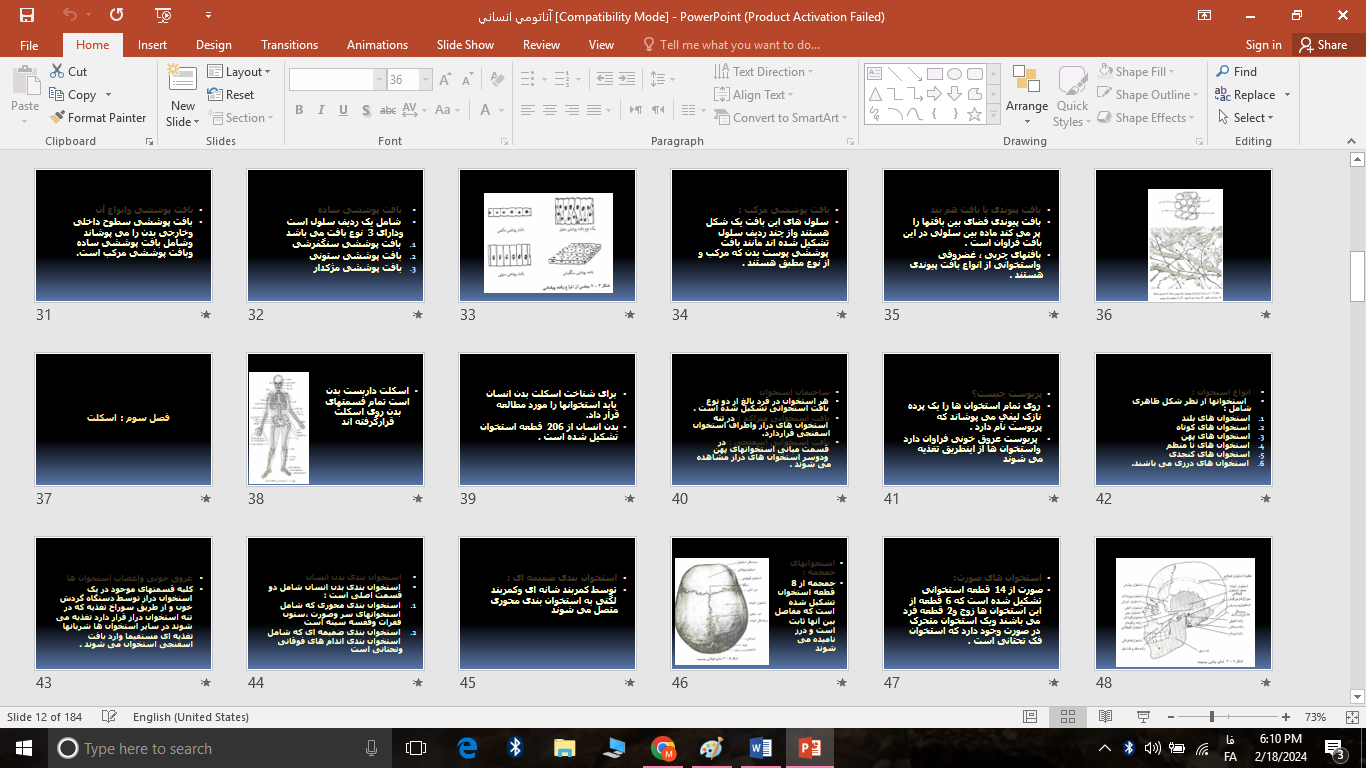Click Slide Show view icon in status bar
The width and height of the screenshot is (1366, 768).
pos(1142,717)
